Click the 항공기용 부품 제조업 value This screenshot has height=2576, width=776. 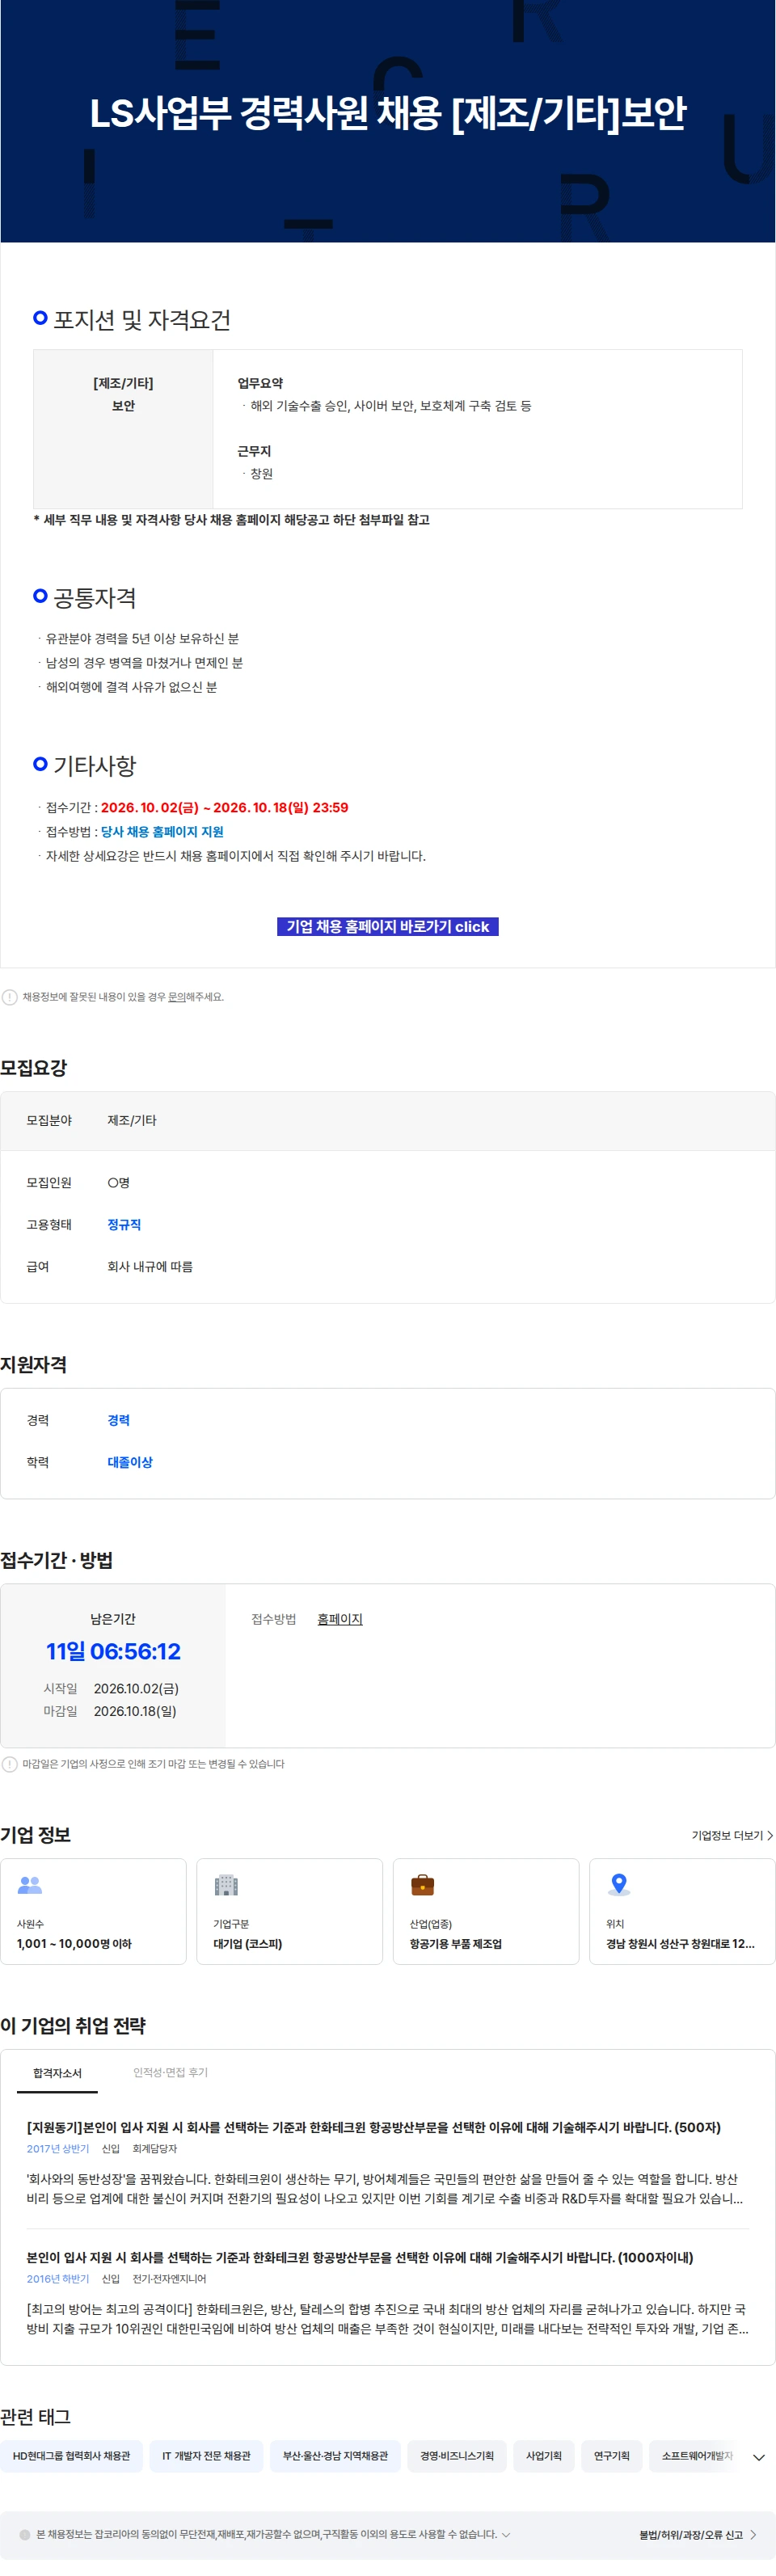click(456, 1944)
